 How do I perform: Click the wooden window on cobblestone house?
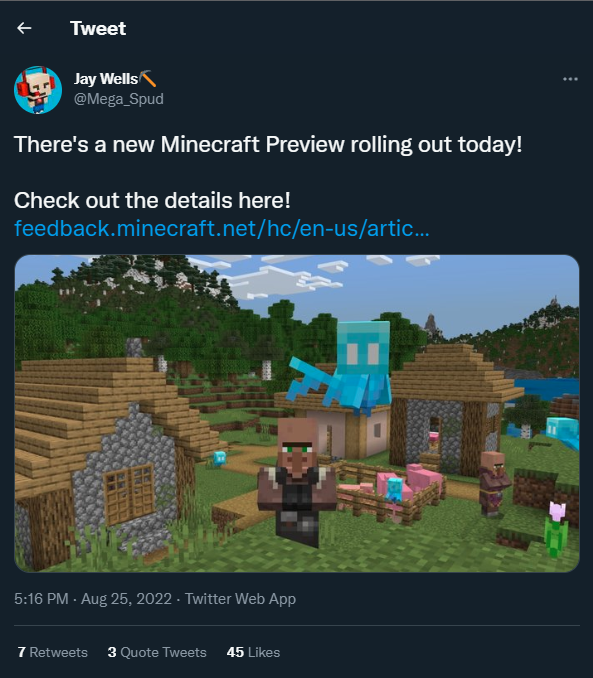pyautogui.click(x=129, y=494)
